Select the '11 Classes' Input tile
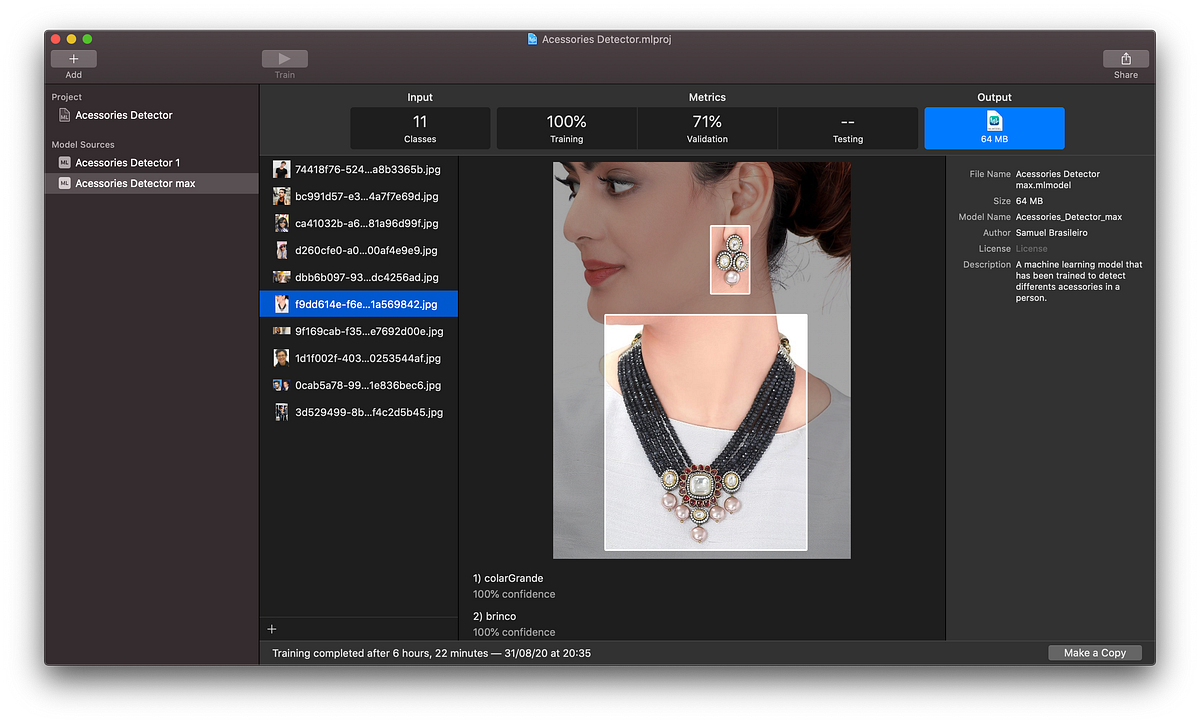The image size is (1200, 724). tap(419, 128)
